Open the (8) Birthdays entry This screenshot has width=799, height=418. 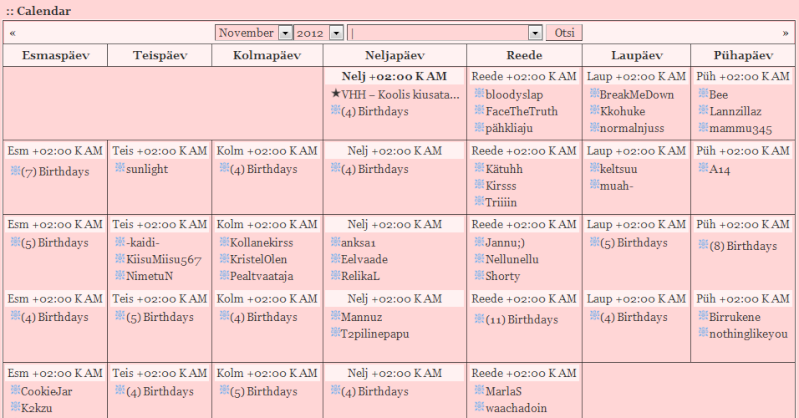(x=743, y=246)
